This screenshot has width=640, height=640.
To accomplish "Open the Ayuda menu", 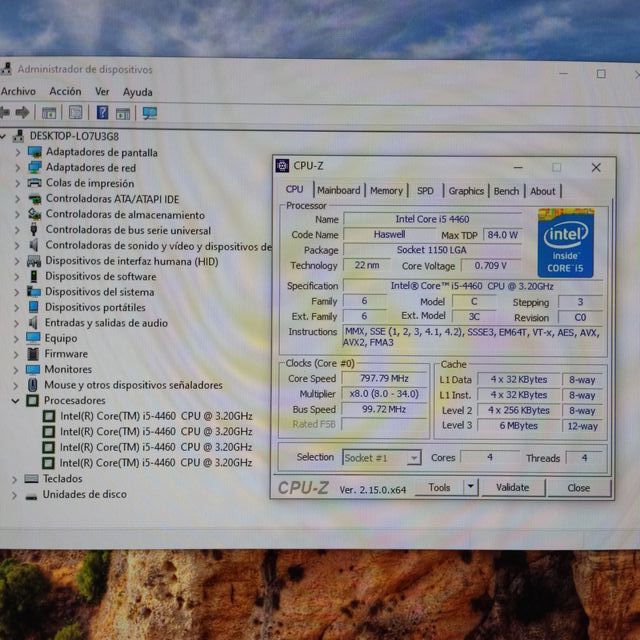I will 138,92.
